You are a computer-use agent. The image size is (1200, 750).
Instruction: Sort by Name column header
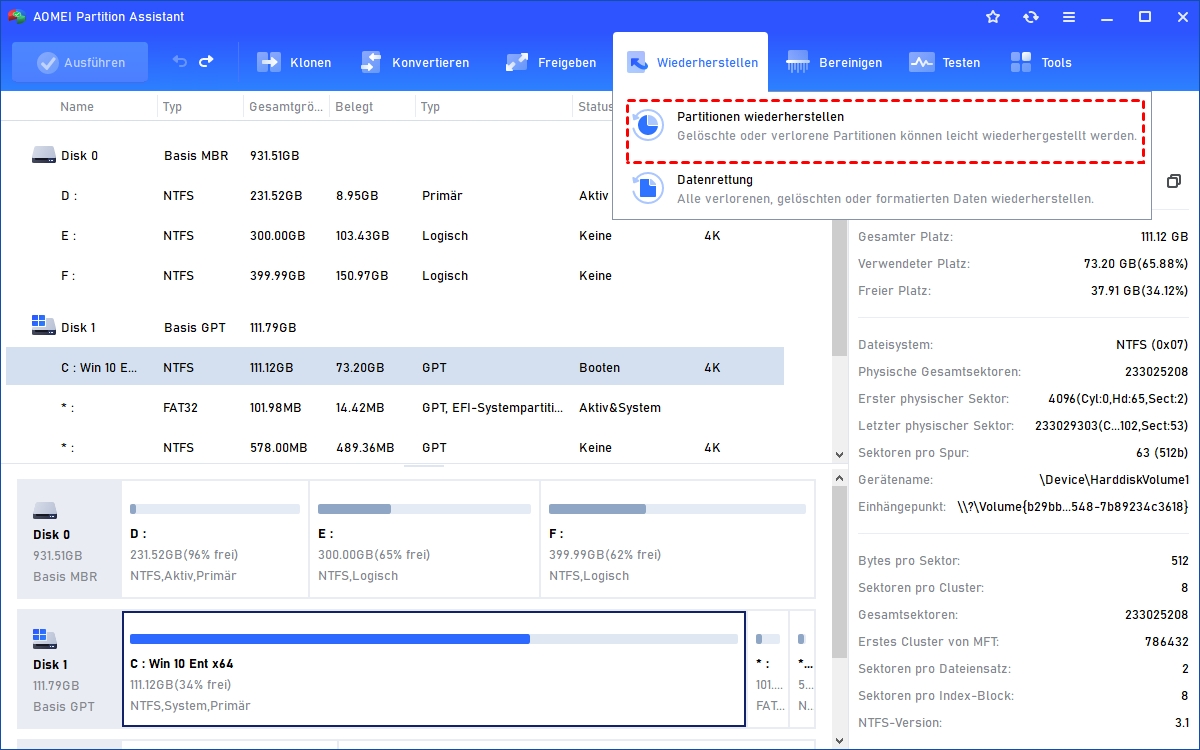coord(77,106)
